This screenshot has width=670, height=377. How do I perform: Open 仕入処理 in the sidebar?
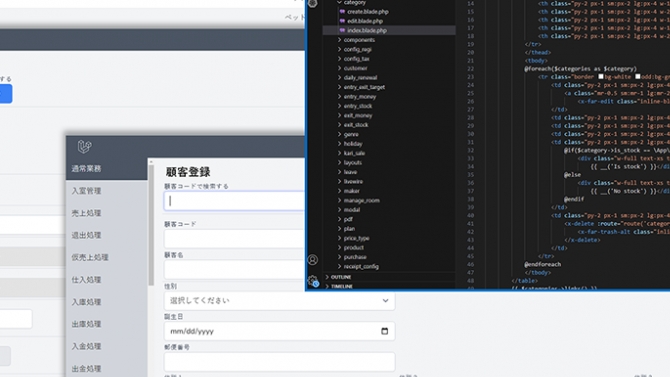[x=86, y=280]
